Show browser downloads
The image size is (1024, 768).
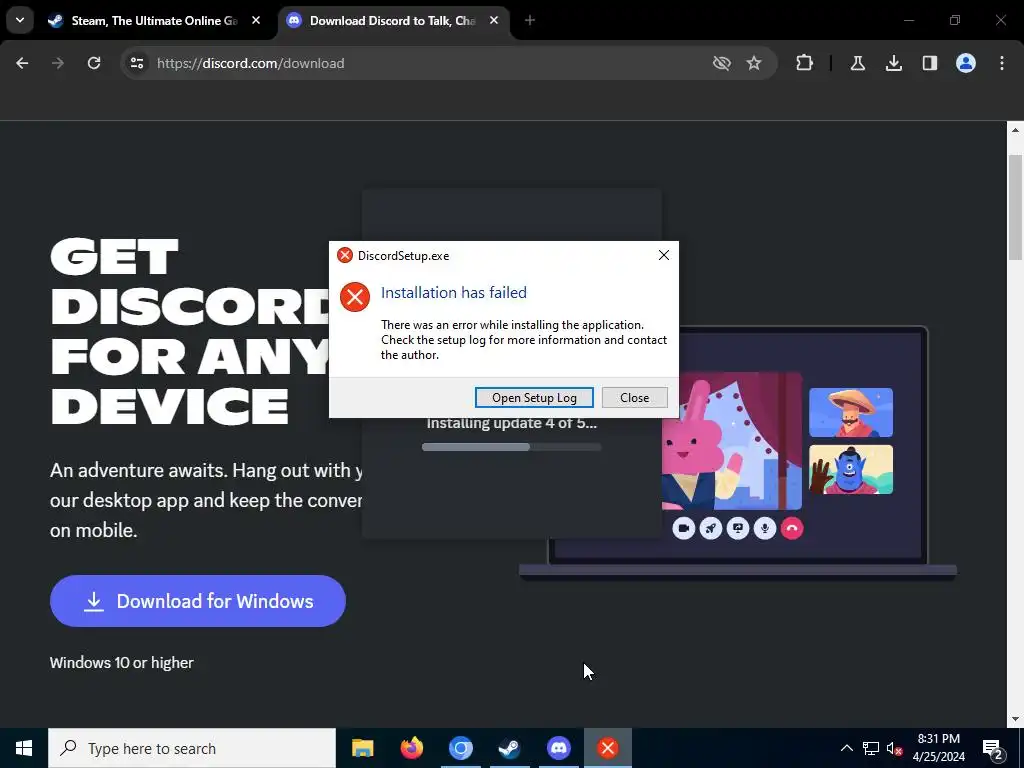click(x=893, y=63)
